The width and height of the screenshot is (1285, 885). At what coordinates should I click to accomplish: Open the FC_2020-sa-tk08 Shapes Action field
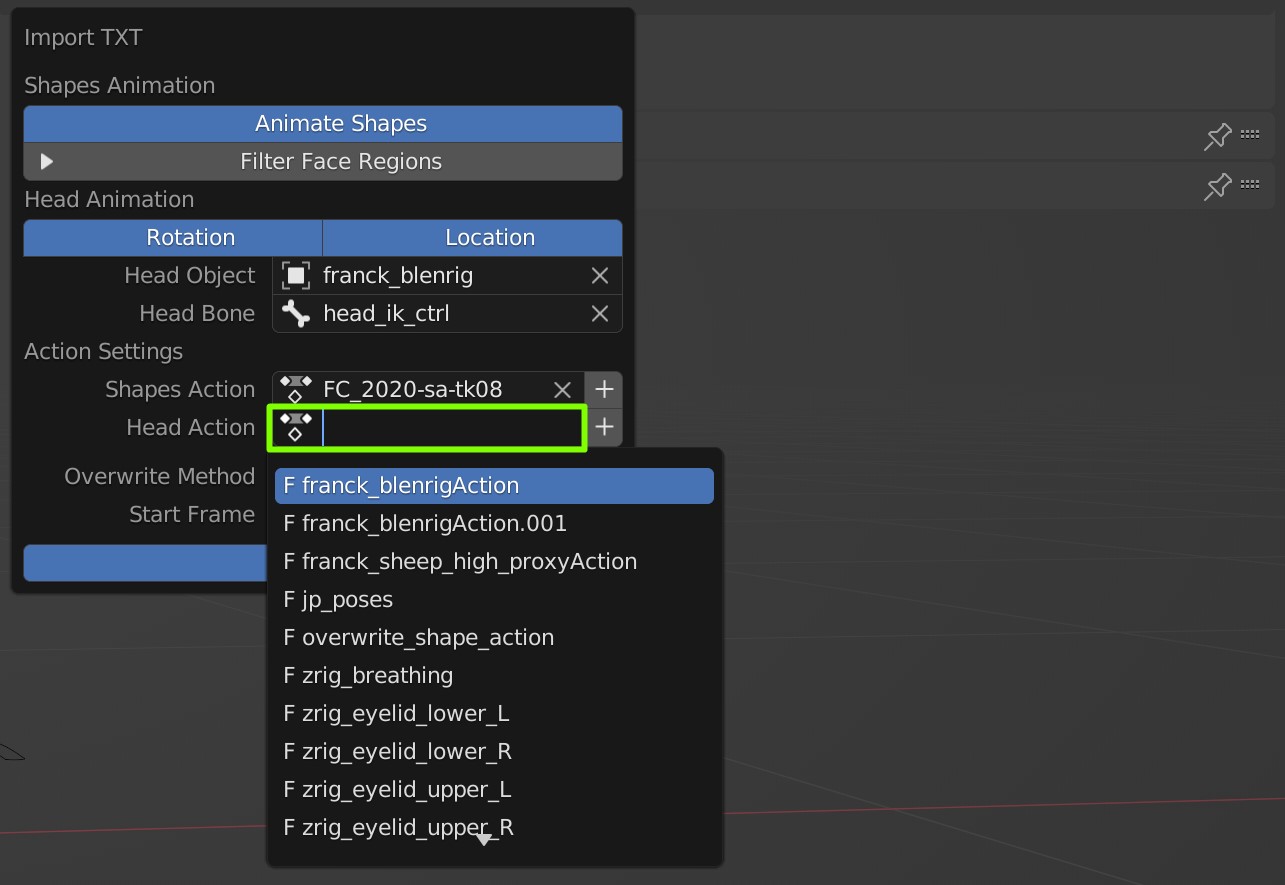[x=430, y=390]
